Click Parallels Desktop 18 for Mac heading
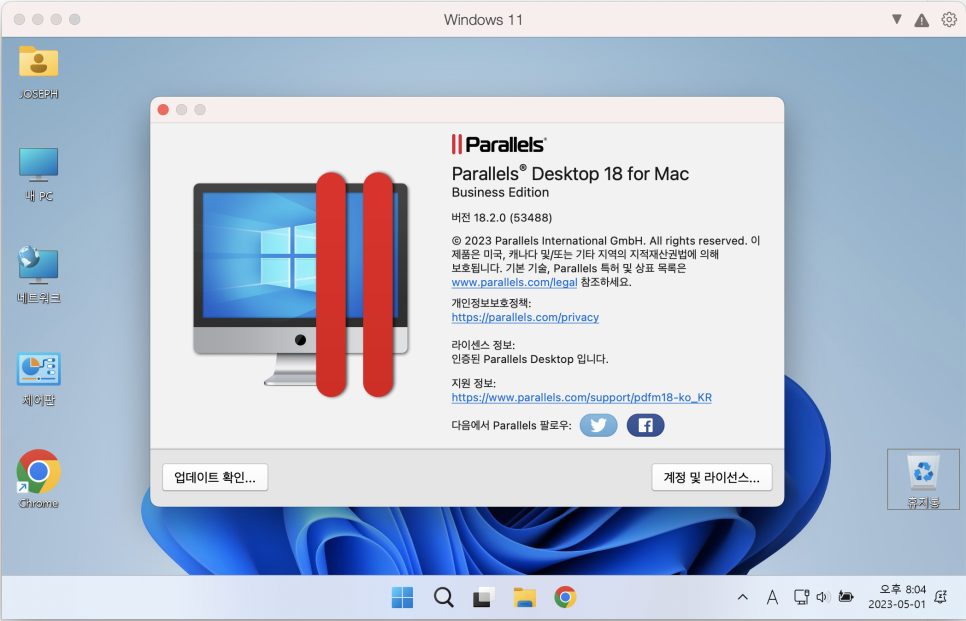 click(570, 174)
